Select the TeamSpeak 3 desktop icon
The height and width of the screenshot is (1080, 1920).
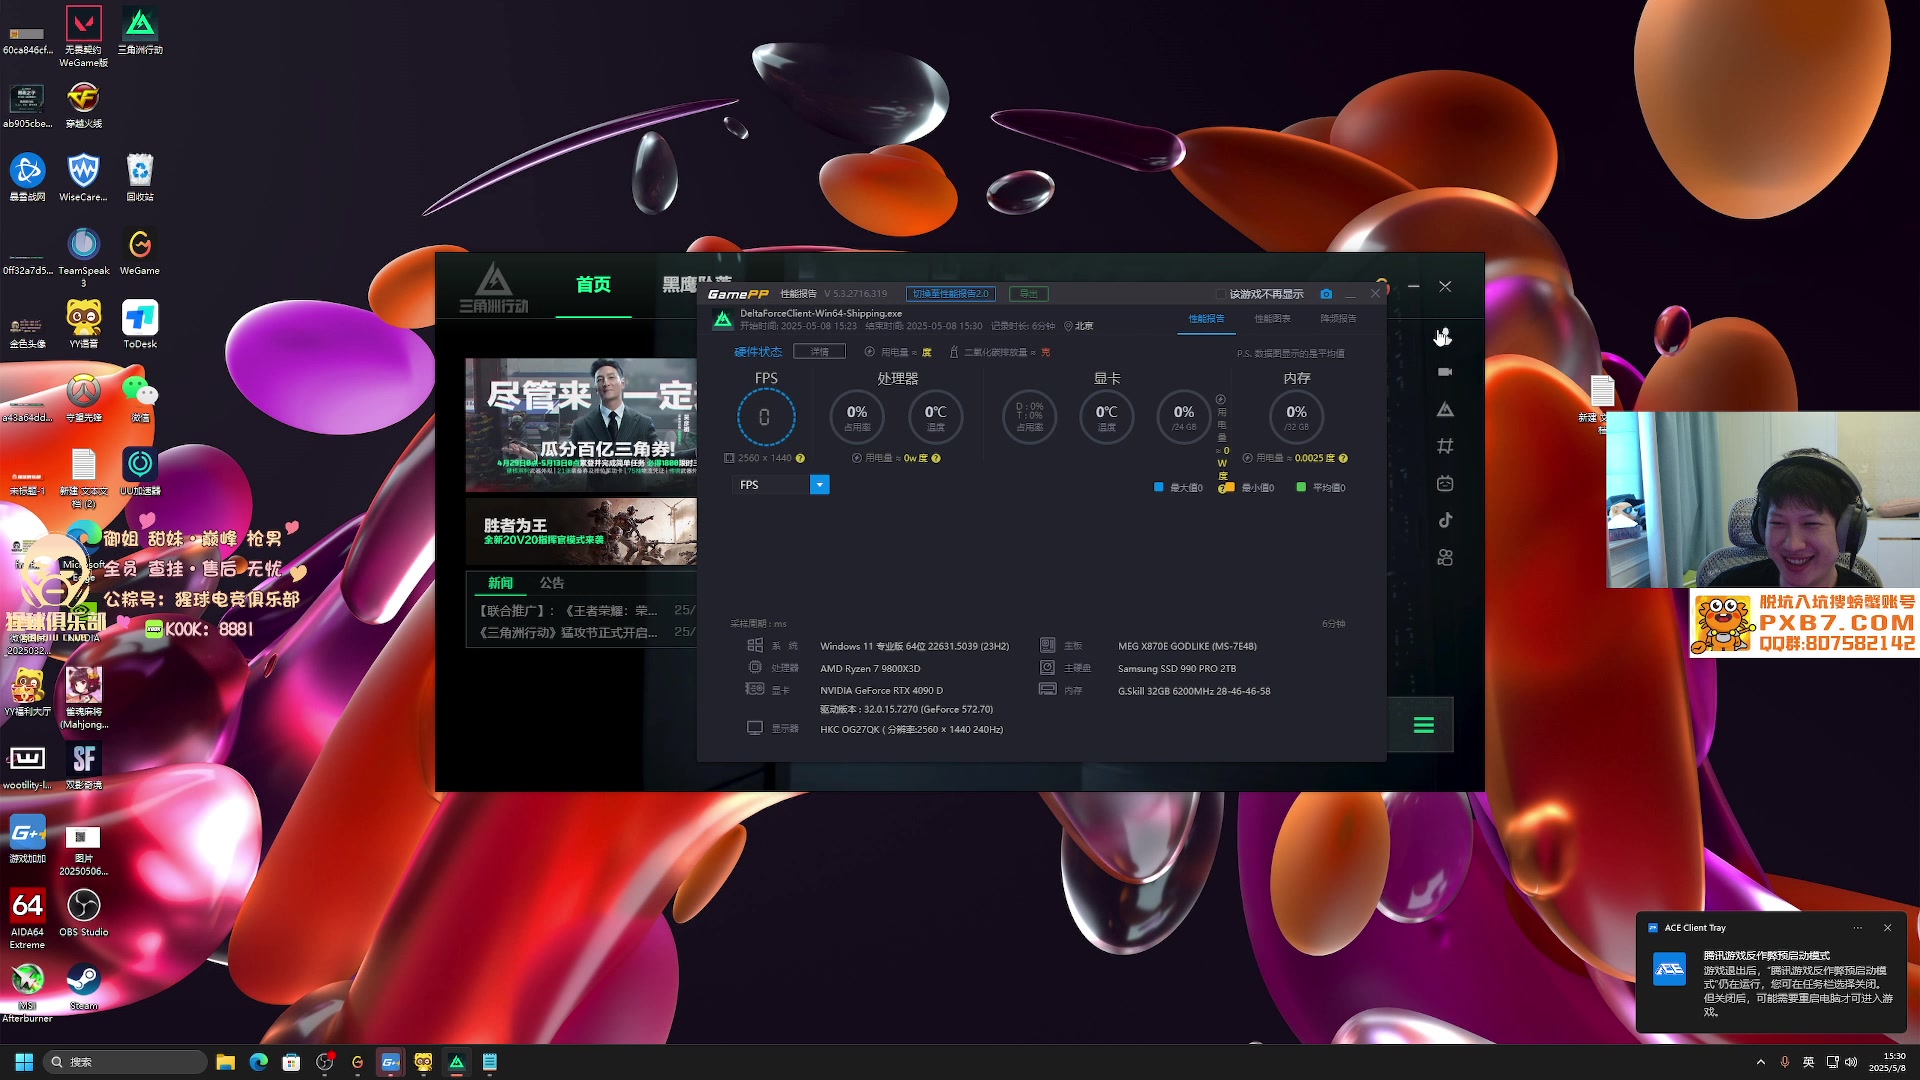pos(84,257)
